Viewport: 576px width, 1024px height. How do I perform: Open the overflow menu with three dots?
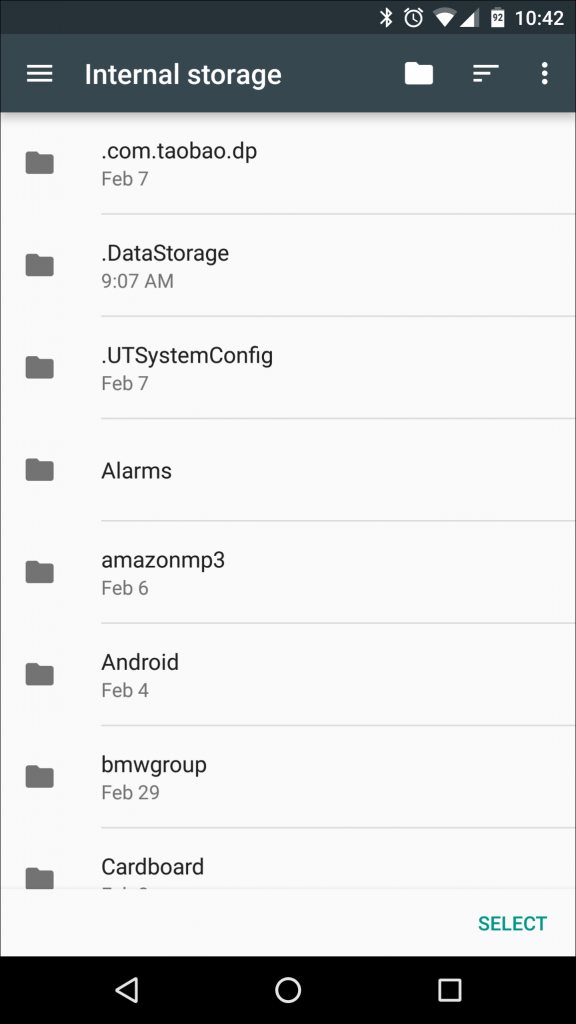tap(545, 73)
